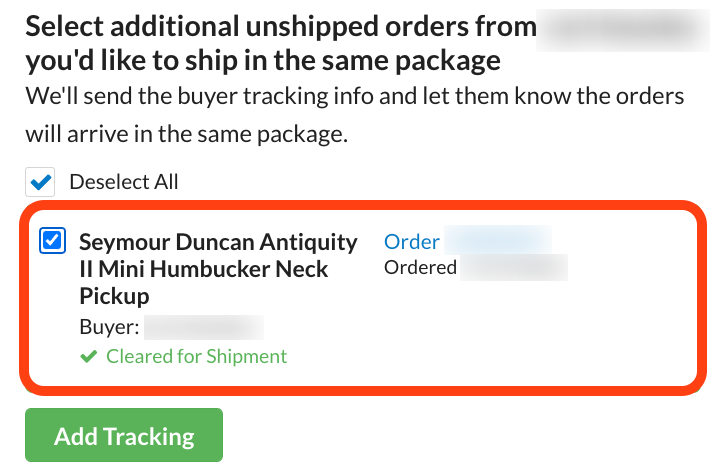This screenshot has width=719, height=473.
Task: Click the Add Tracking button
Action: [x=124, y=436]
